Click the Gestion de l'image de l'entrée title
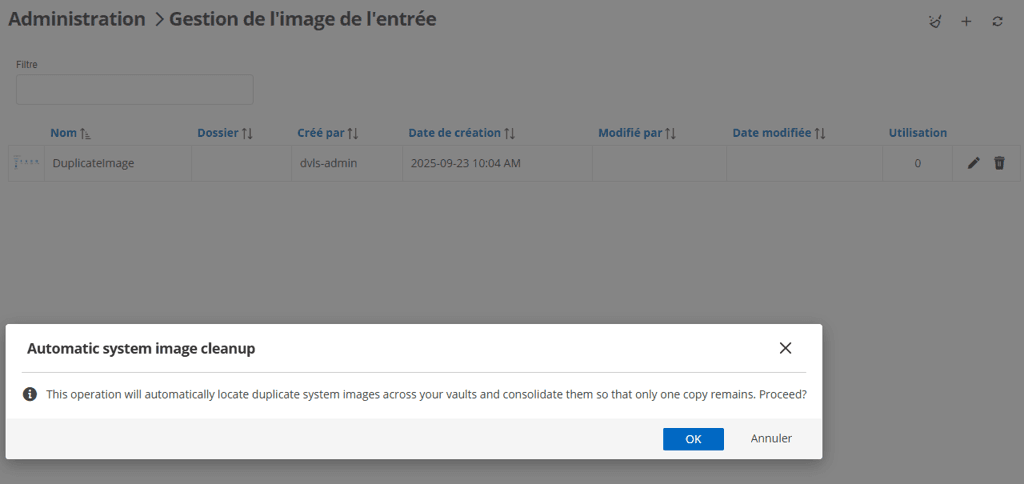The height and width of the screenshot is (484, 1024). pos(302,19)
